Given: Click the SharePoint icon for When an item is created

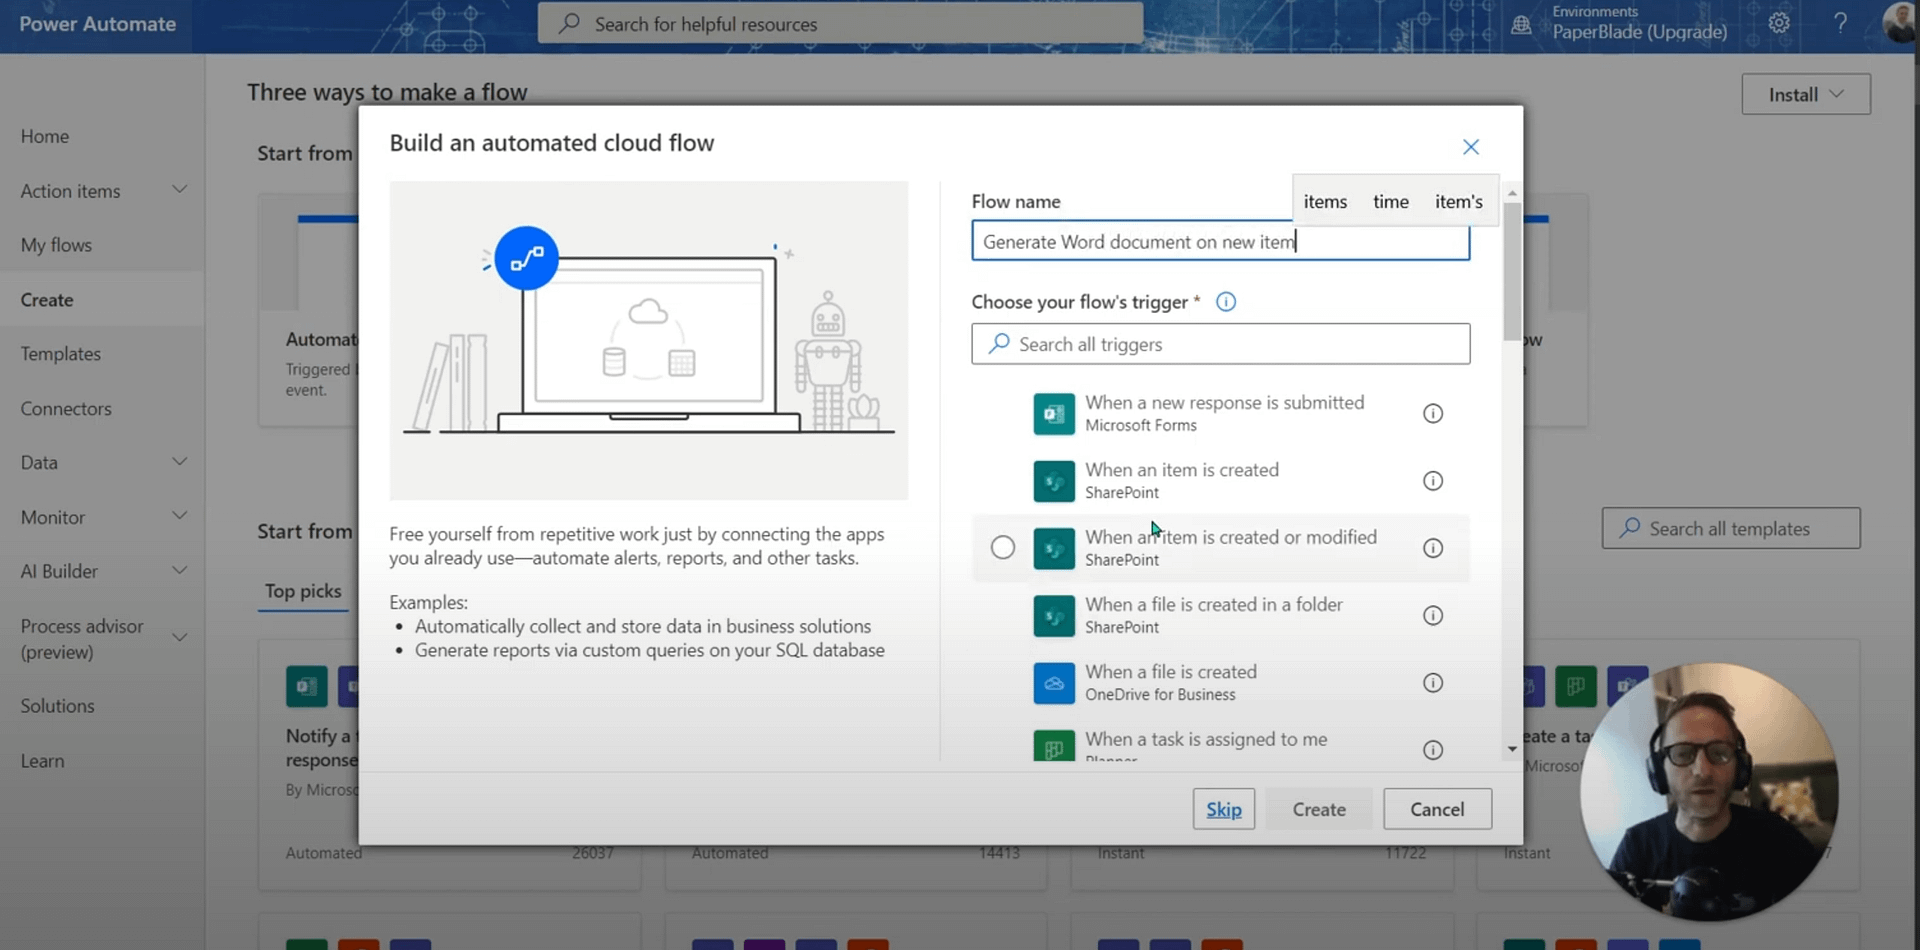Looking at the screenshot, I should tap(1053, 481).
